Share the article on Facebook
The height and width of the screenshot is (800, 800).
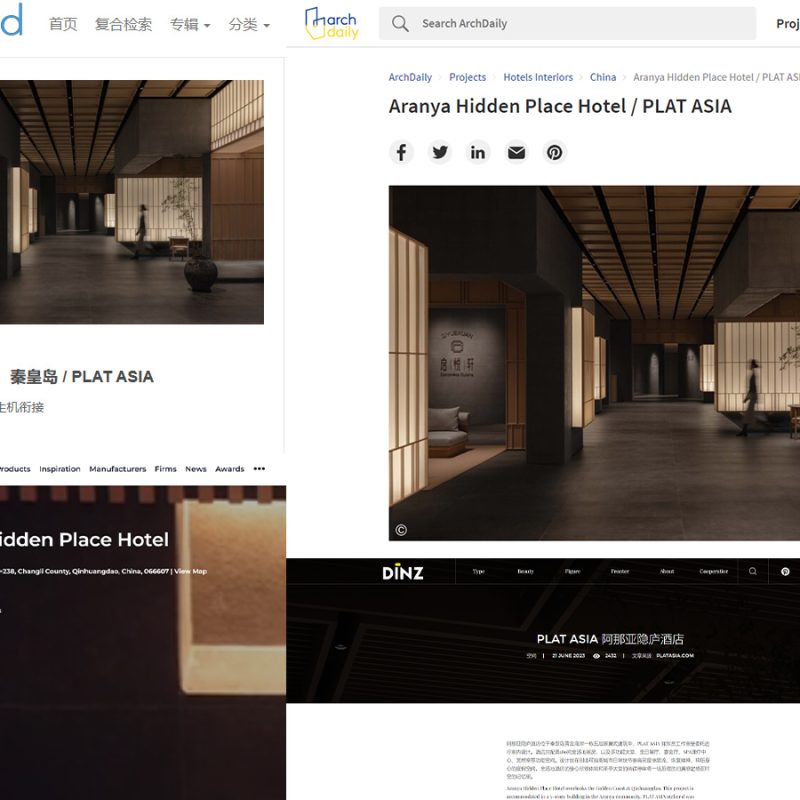click(x=401, y=152)
